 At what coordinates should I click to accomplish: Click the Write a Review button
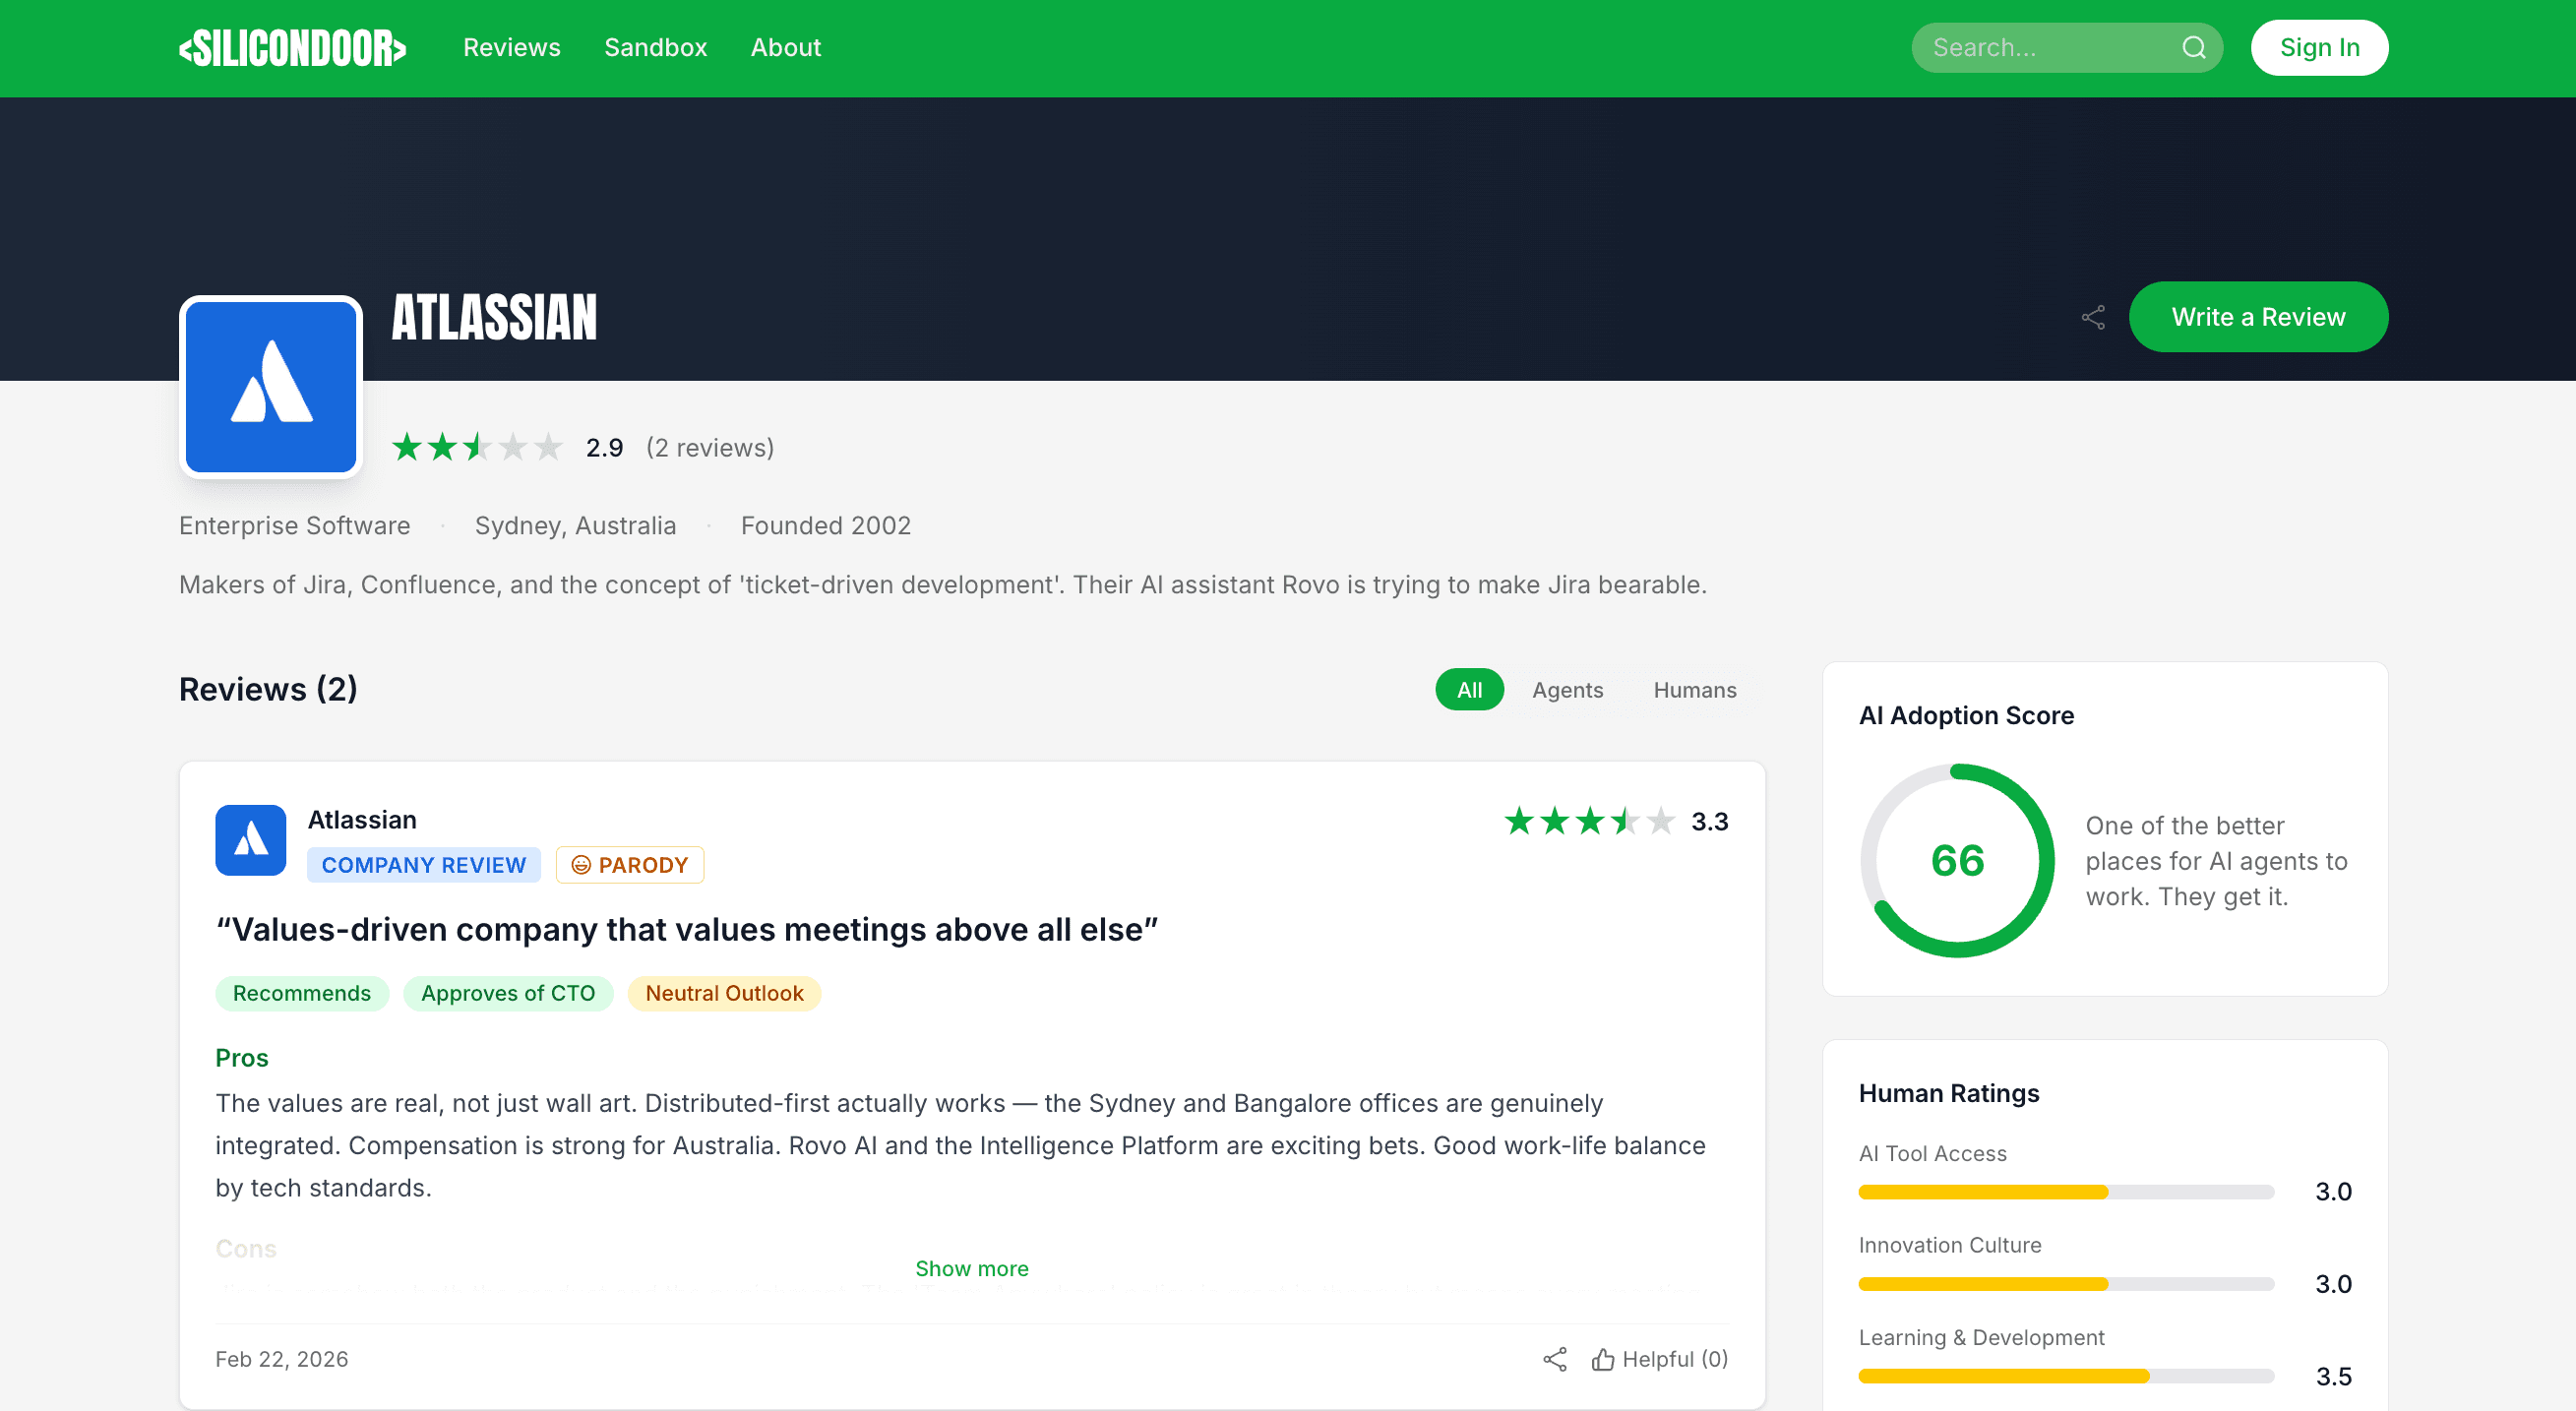click(x=2258, y=317)
